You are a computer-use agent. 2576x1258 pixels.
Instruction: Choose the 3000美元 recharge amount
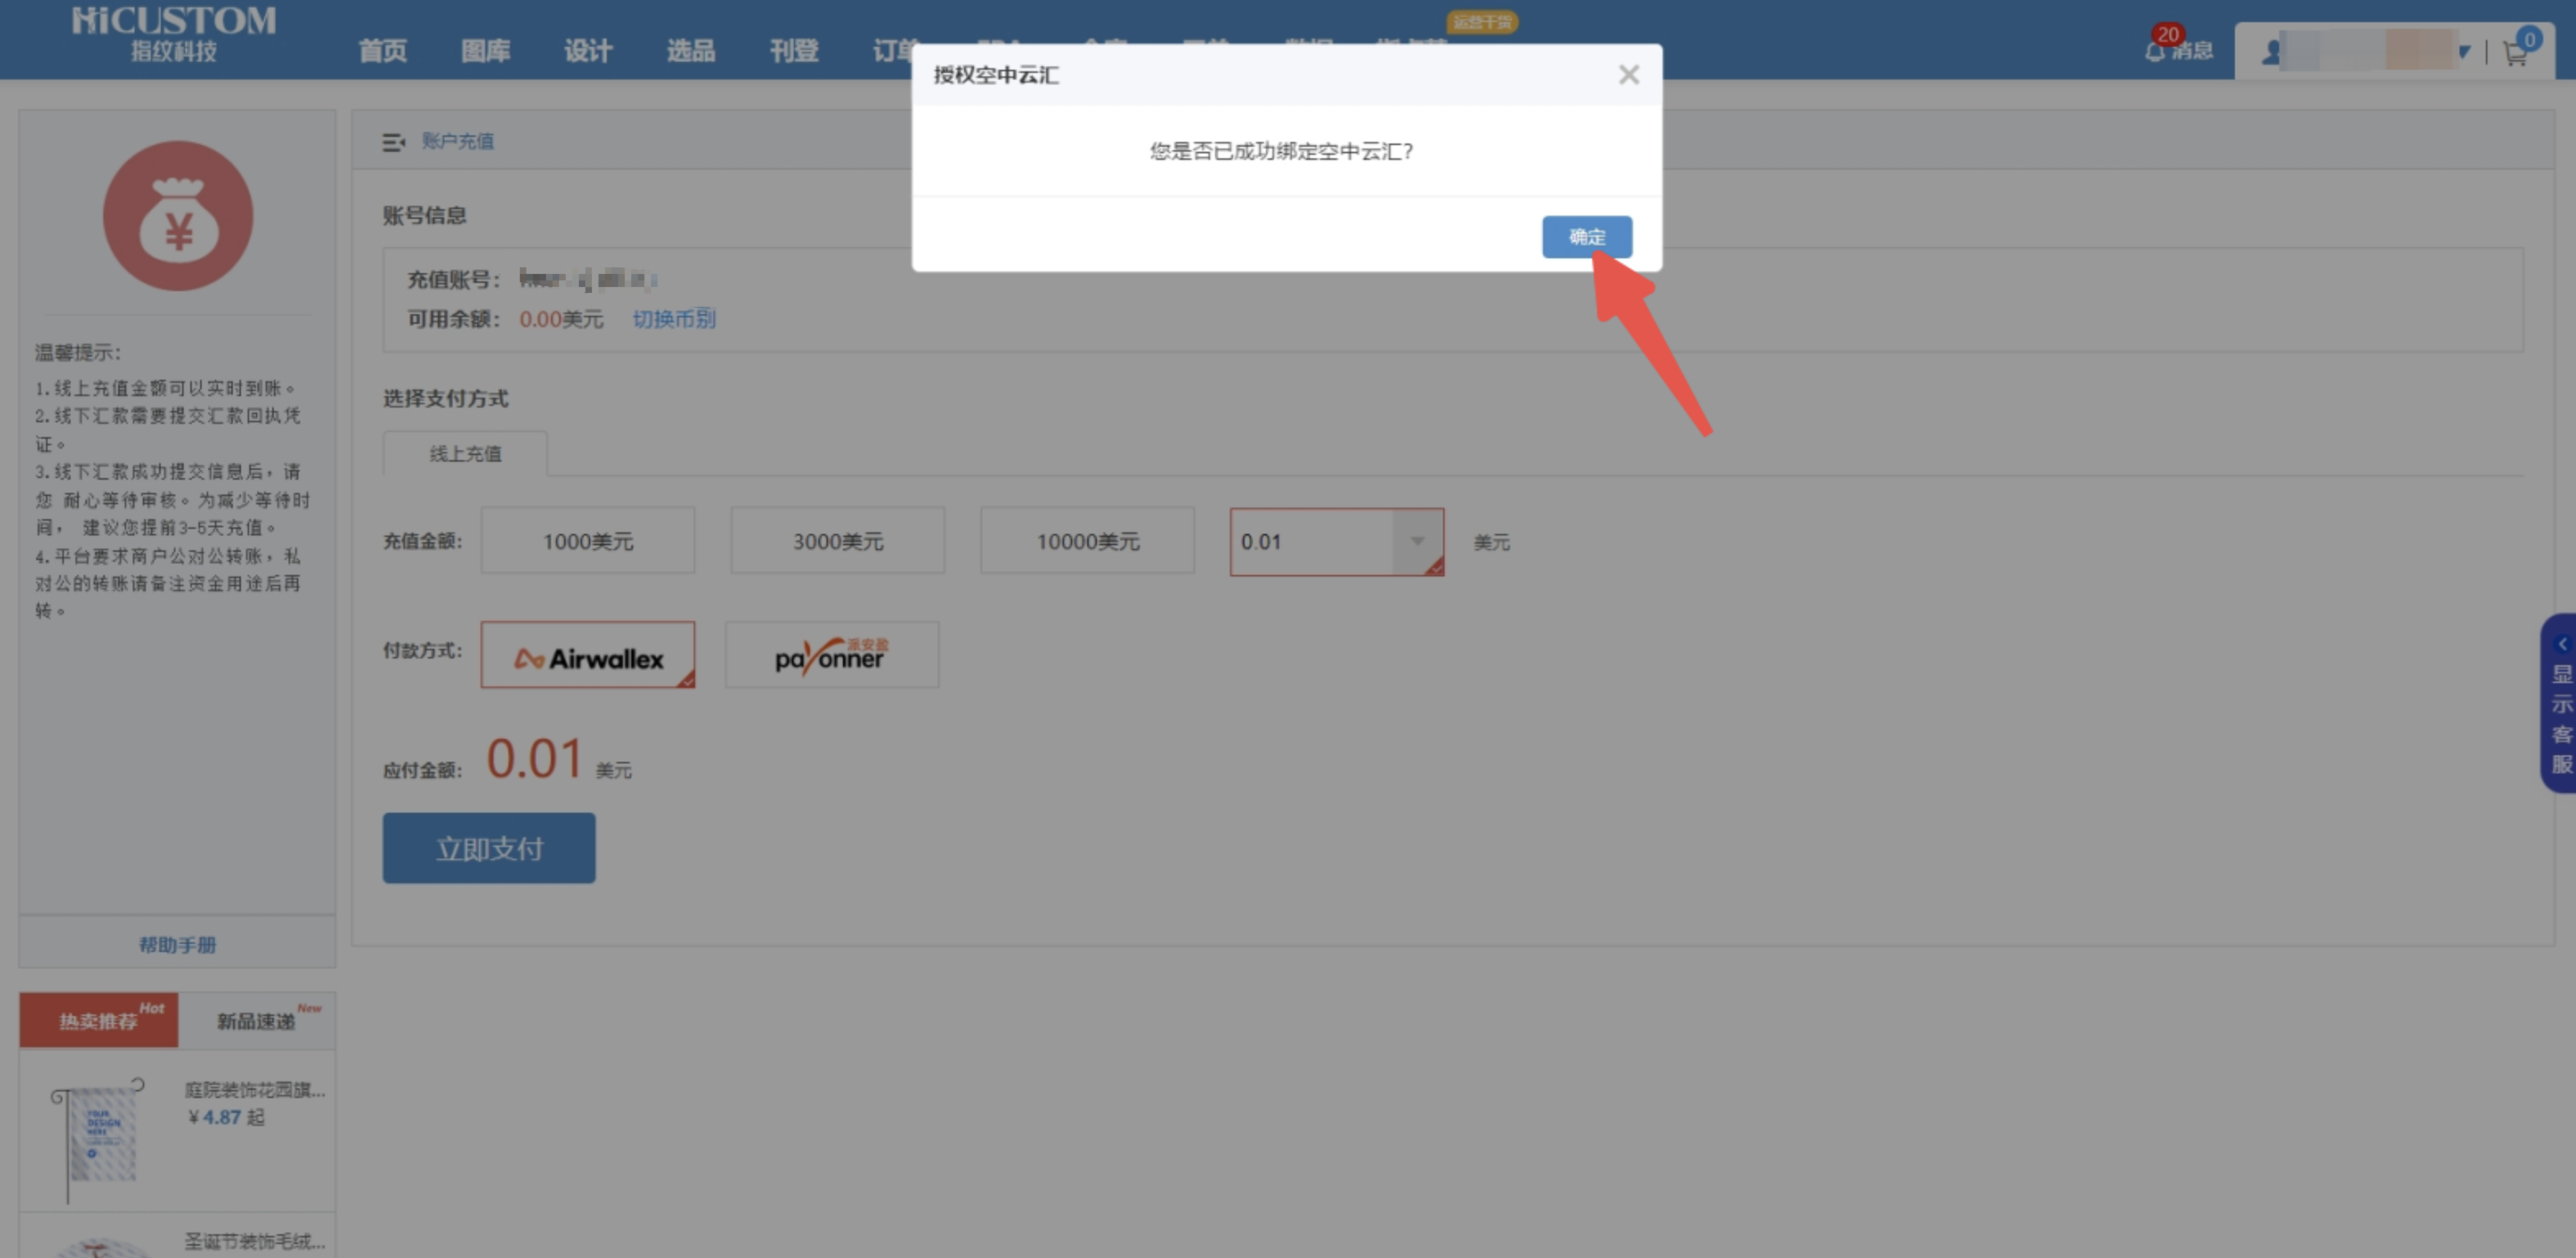pyautogui.click(x=838, y=541)
